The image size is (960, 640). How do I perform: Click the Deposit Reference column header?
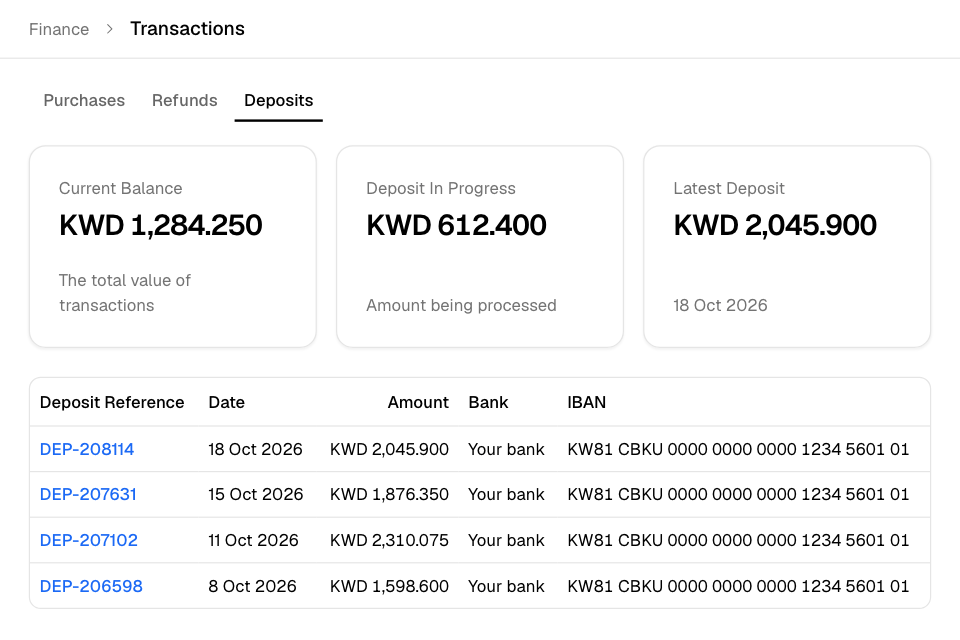coord(112,402)
